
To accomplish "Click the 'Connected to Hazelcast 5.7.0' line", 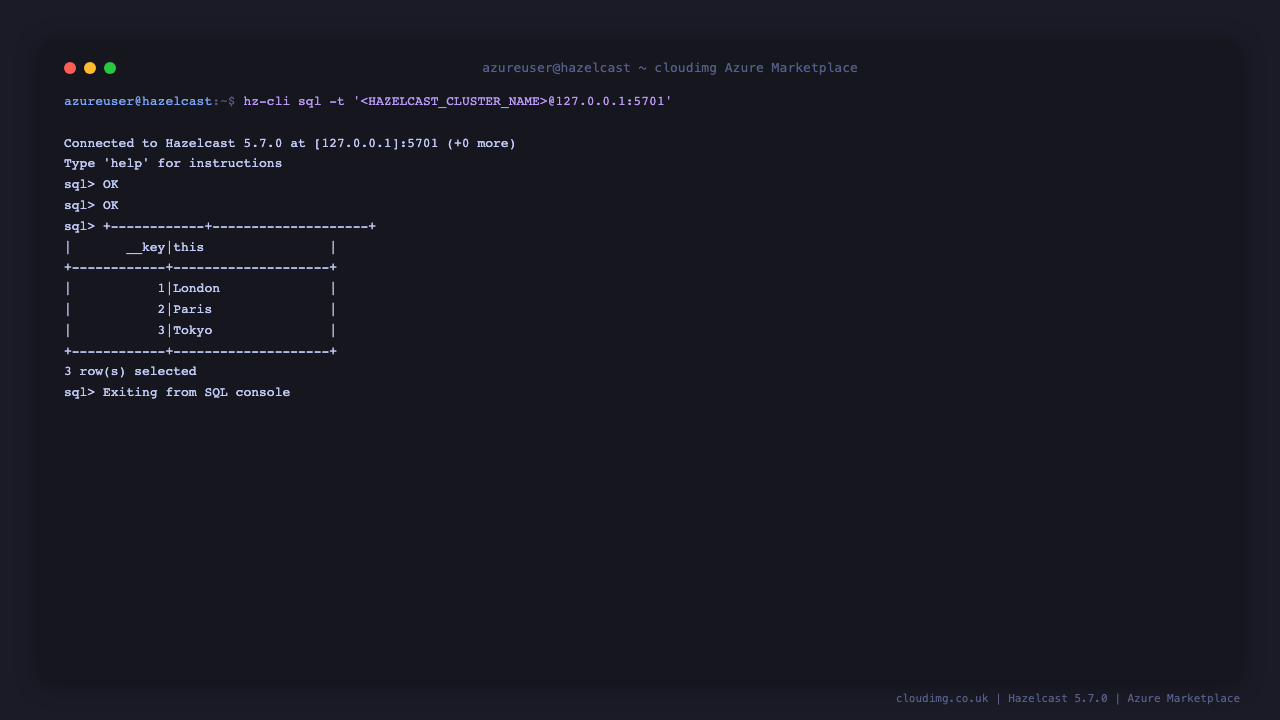I will [290, 143].
